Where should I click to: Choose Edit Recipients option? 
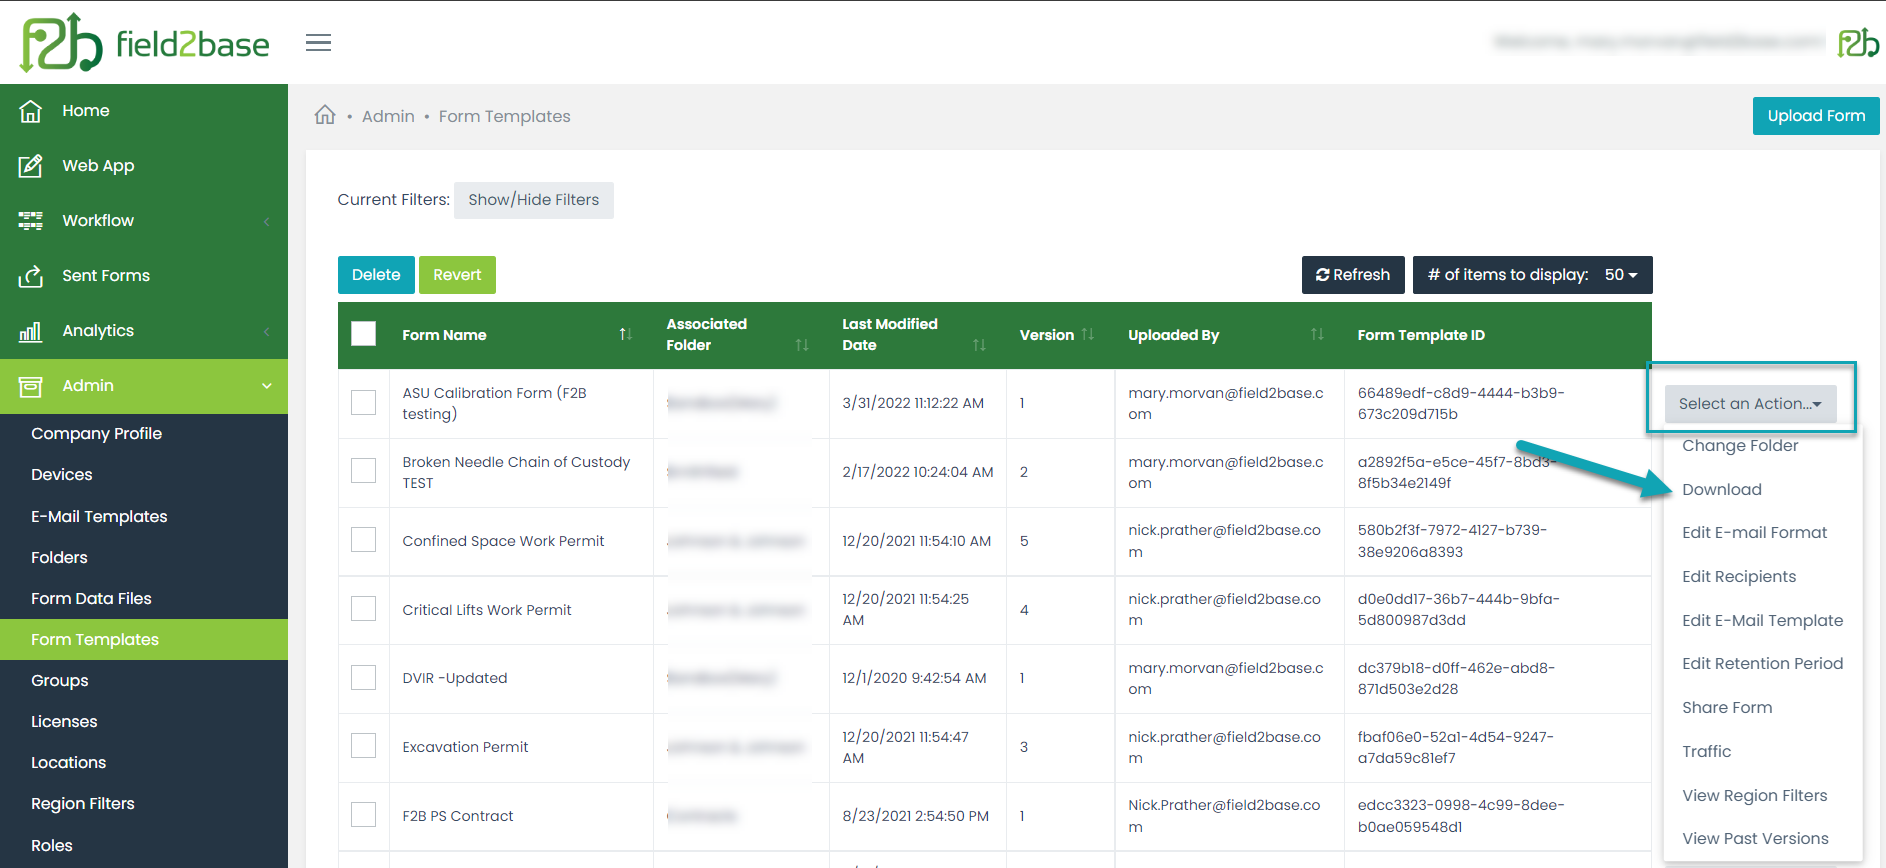(x=1739, y=577)
